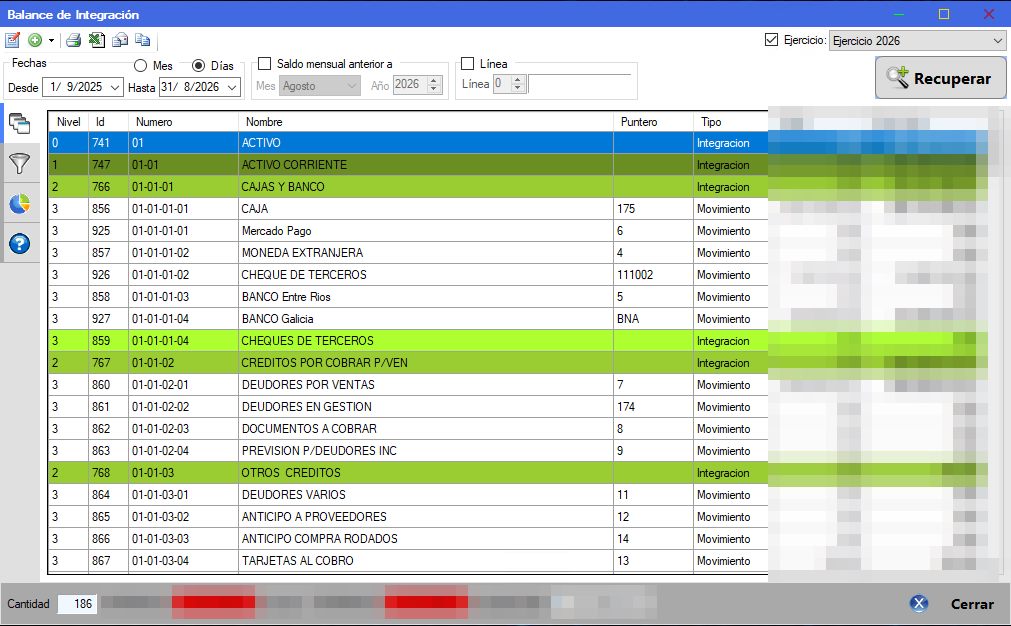Select CREDITOS POR COBRAR P/VEN row

click(x=408, y=362)
